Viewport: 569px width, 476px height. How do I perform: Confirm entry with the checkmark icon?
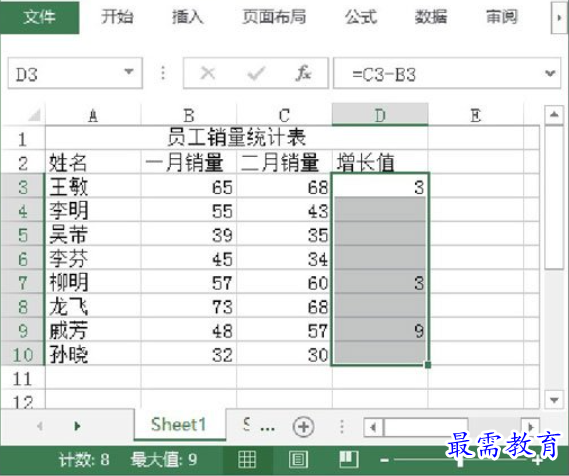click(256, 73)
